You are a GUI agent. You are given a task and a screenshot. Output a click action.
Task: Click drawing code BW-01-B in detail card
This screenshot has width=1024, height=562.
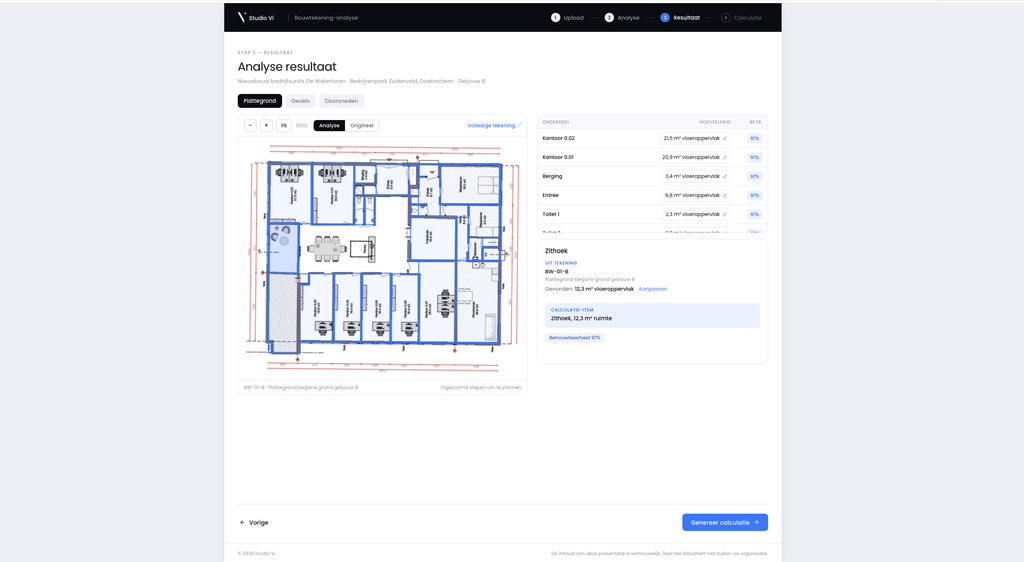click(556, 272)
